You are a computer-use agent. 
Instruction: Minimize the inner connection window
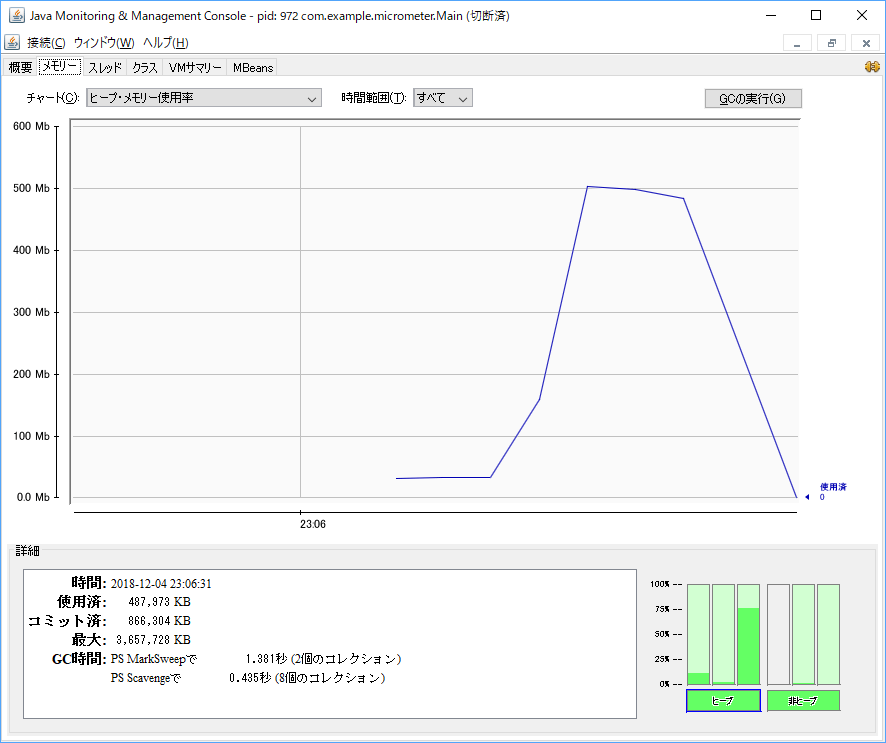(x=797, y=43)
